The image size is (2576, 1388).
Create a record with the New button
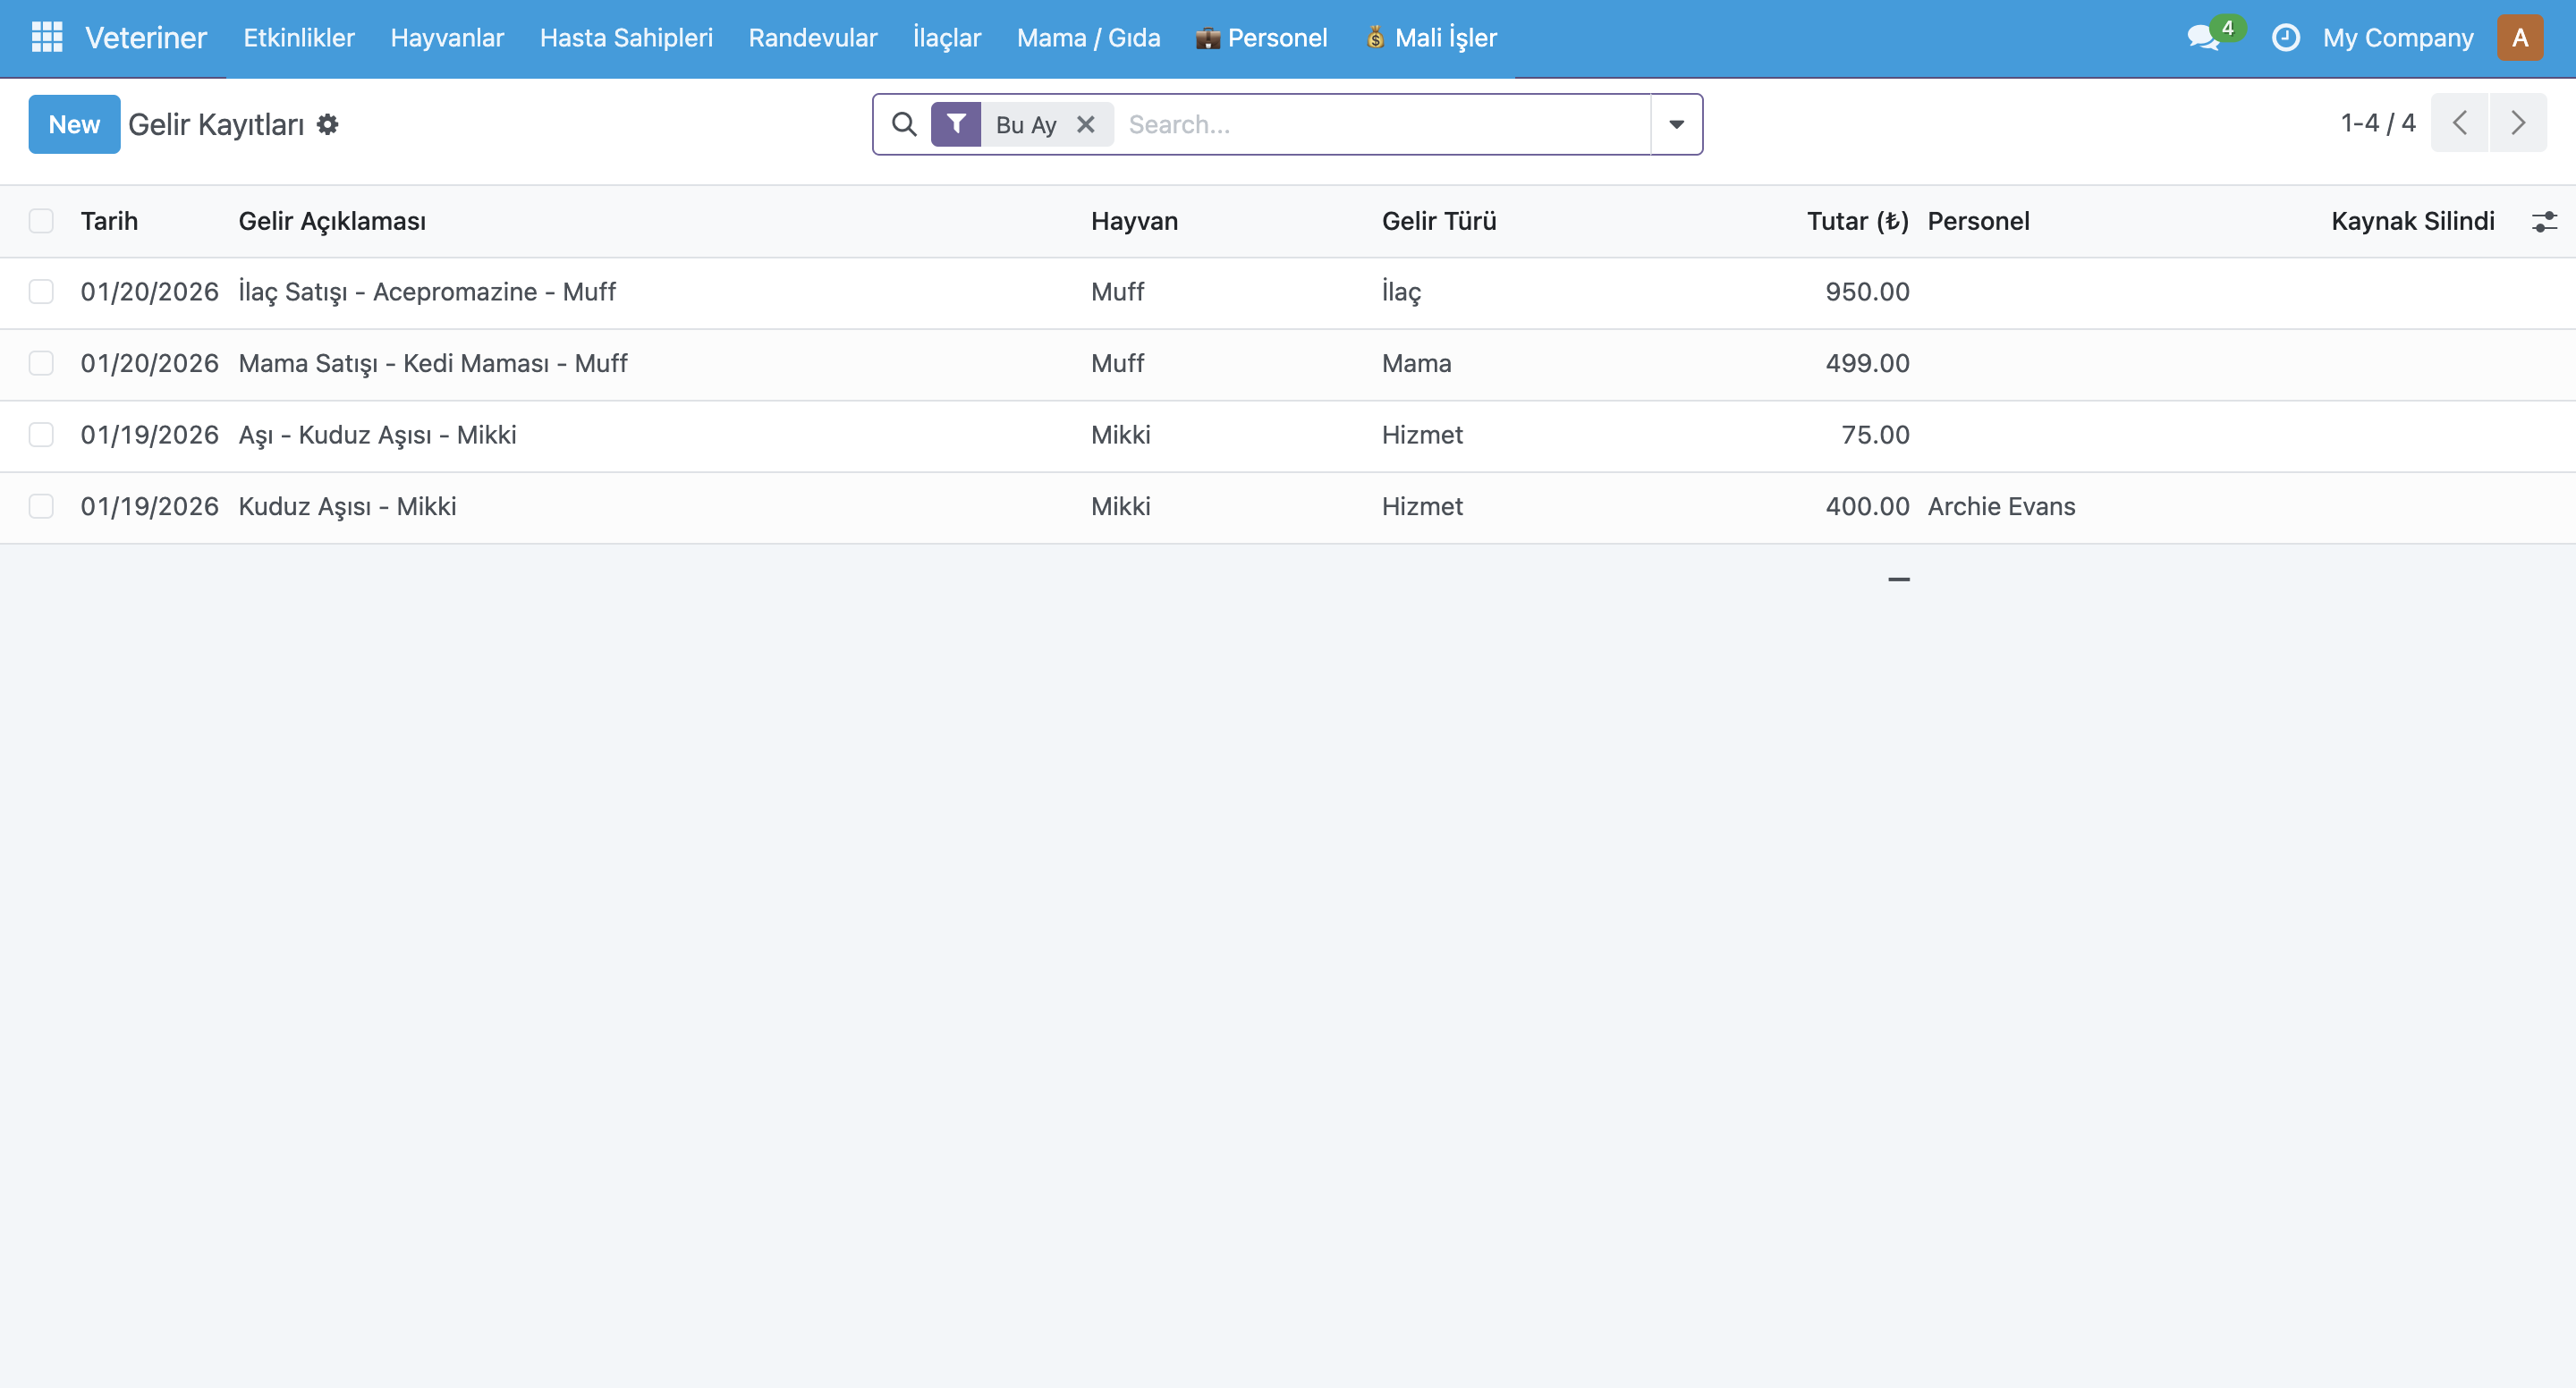(74, 124)
